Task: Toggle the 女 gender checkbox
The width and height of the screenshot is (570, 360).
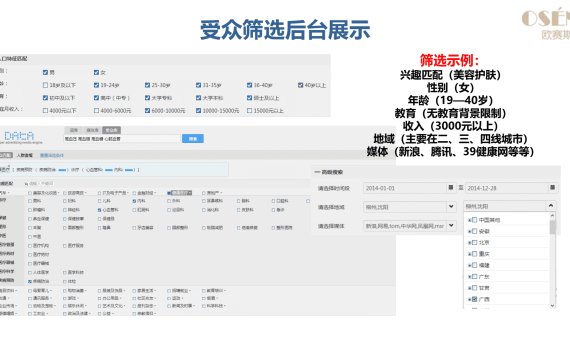Action: 96,72
